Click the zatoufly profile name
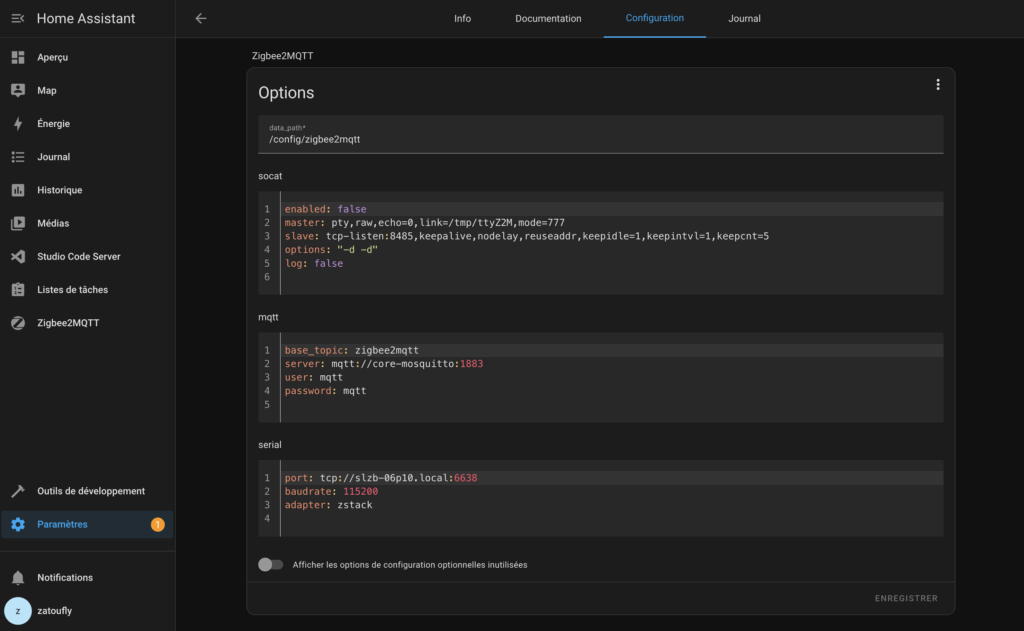1024x631 pixels. coord(54,611)
